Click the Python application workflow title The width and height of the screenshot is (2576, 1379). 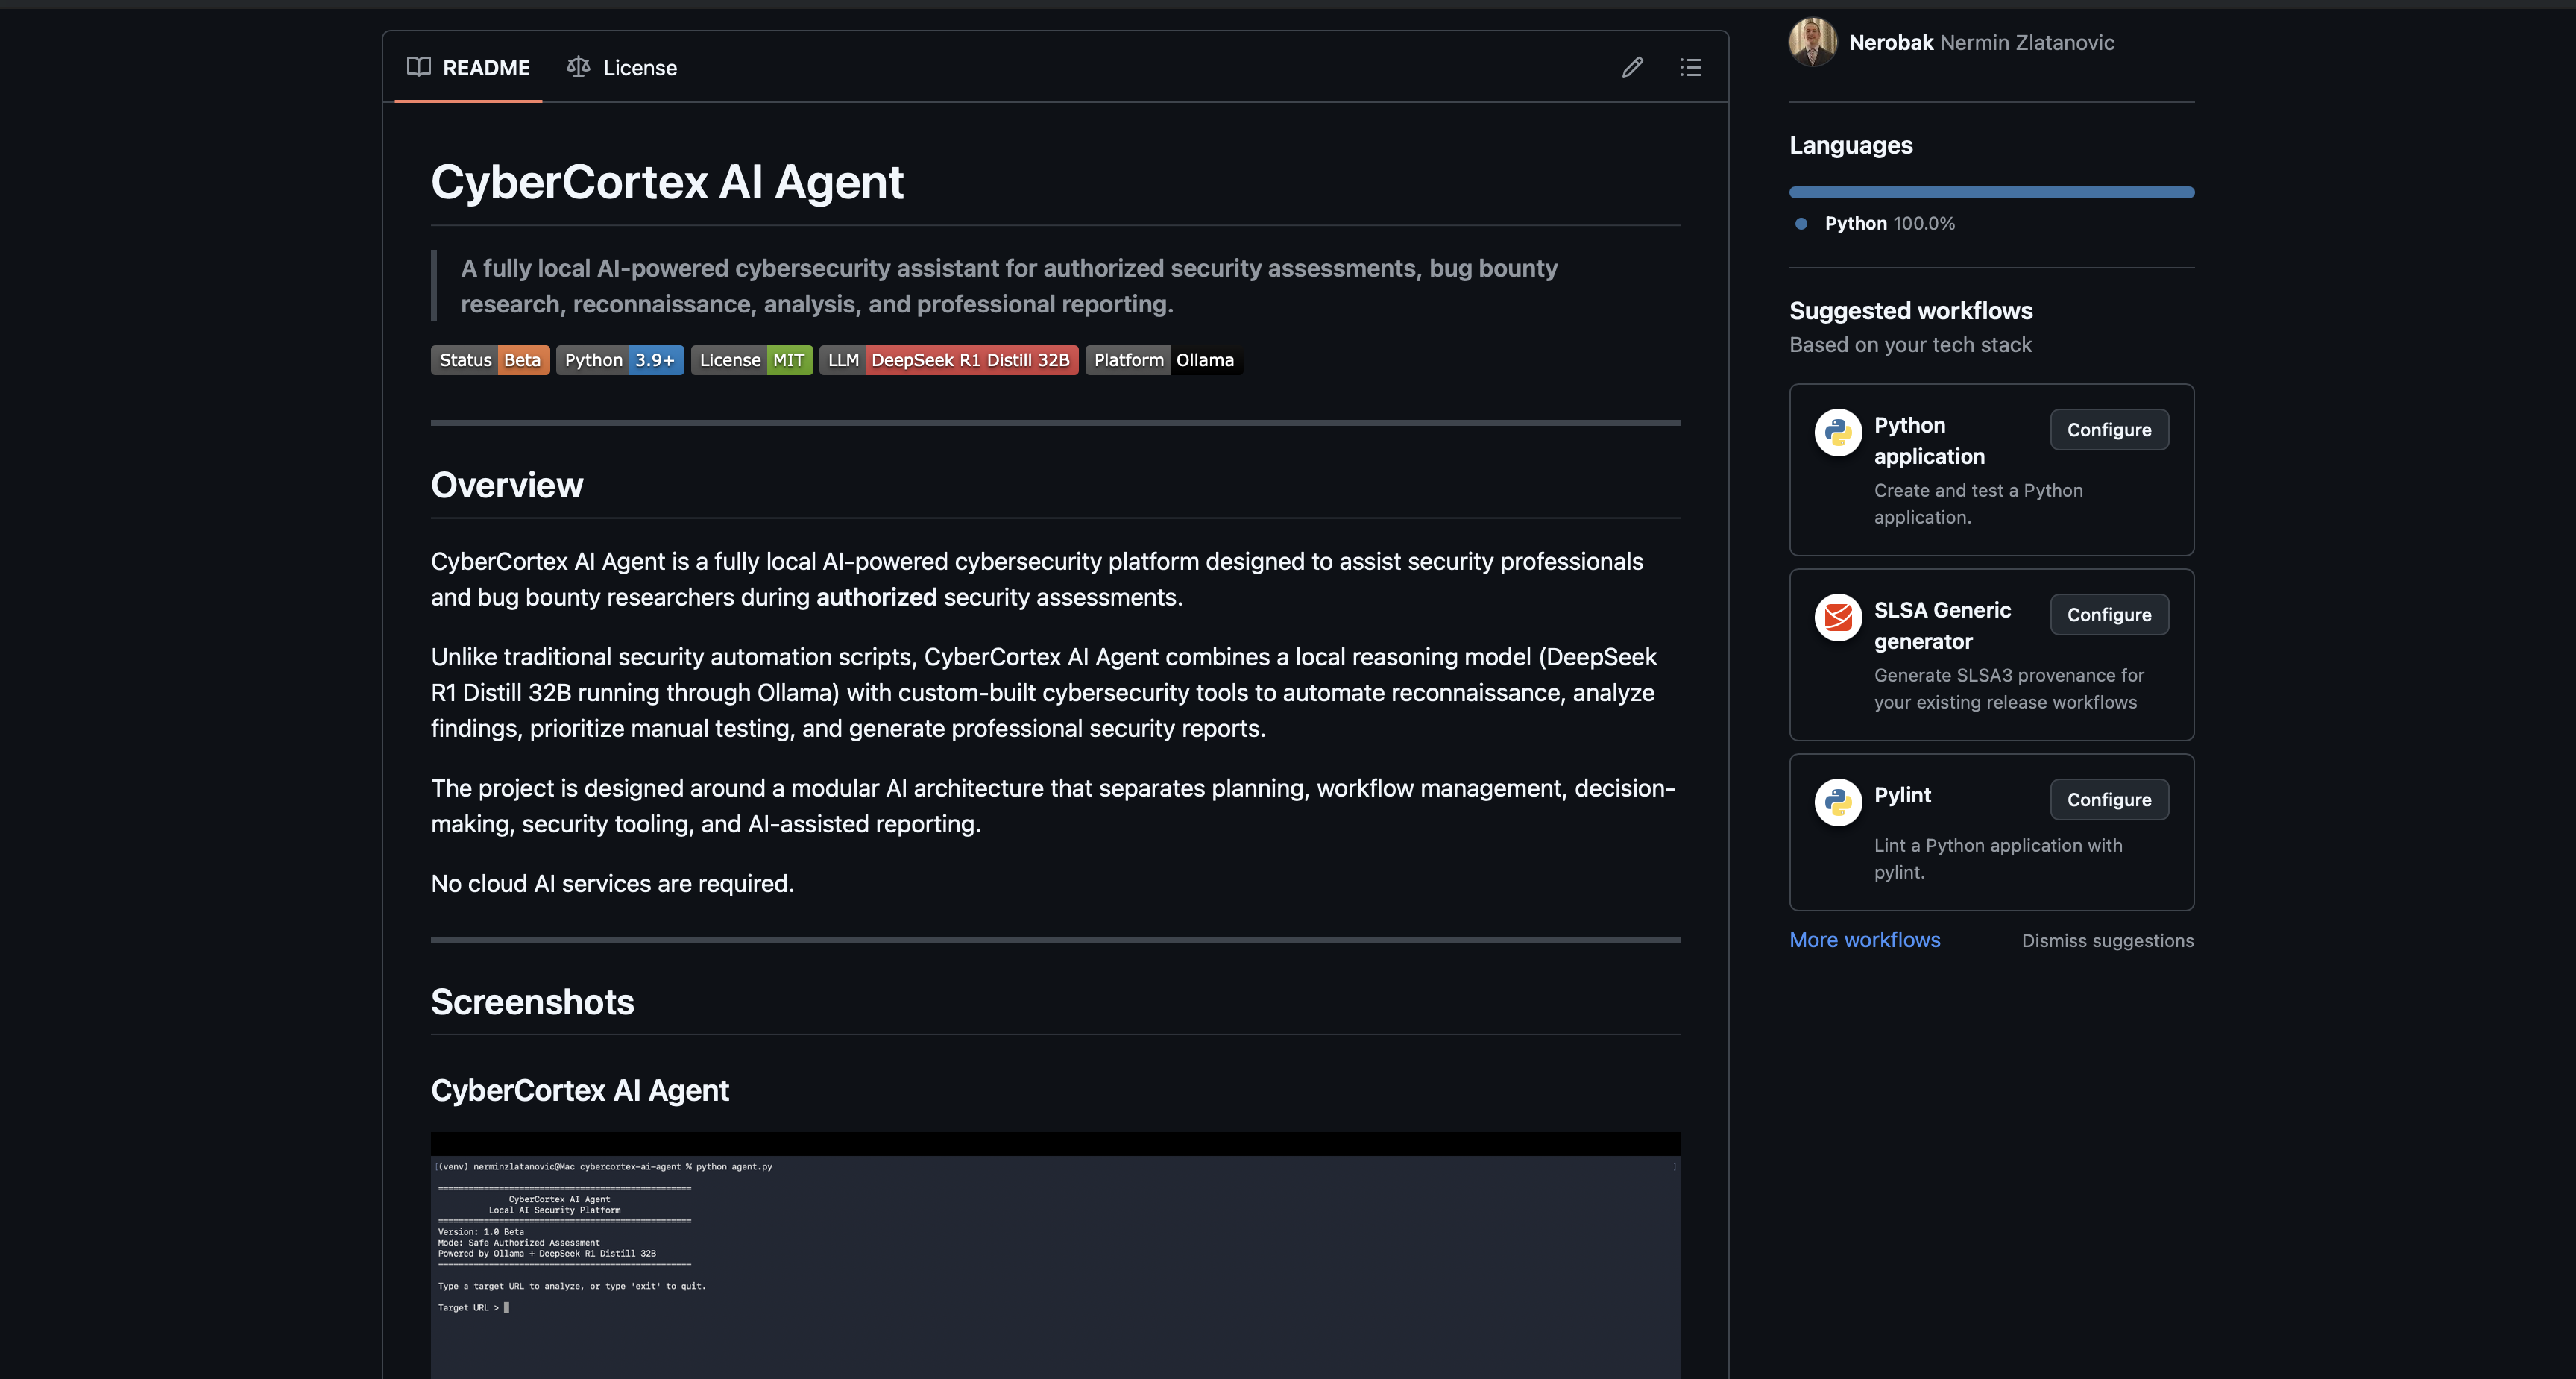point(1929,441)
